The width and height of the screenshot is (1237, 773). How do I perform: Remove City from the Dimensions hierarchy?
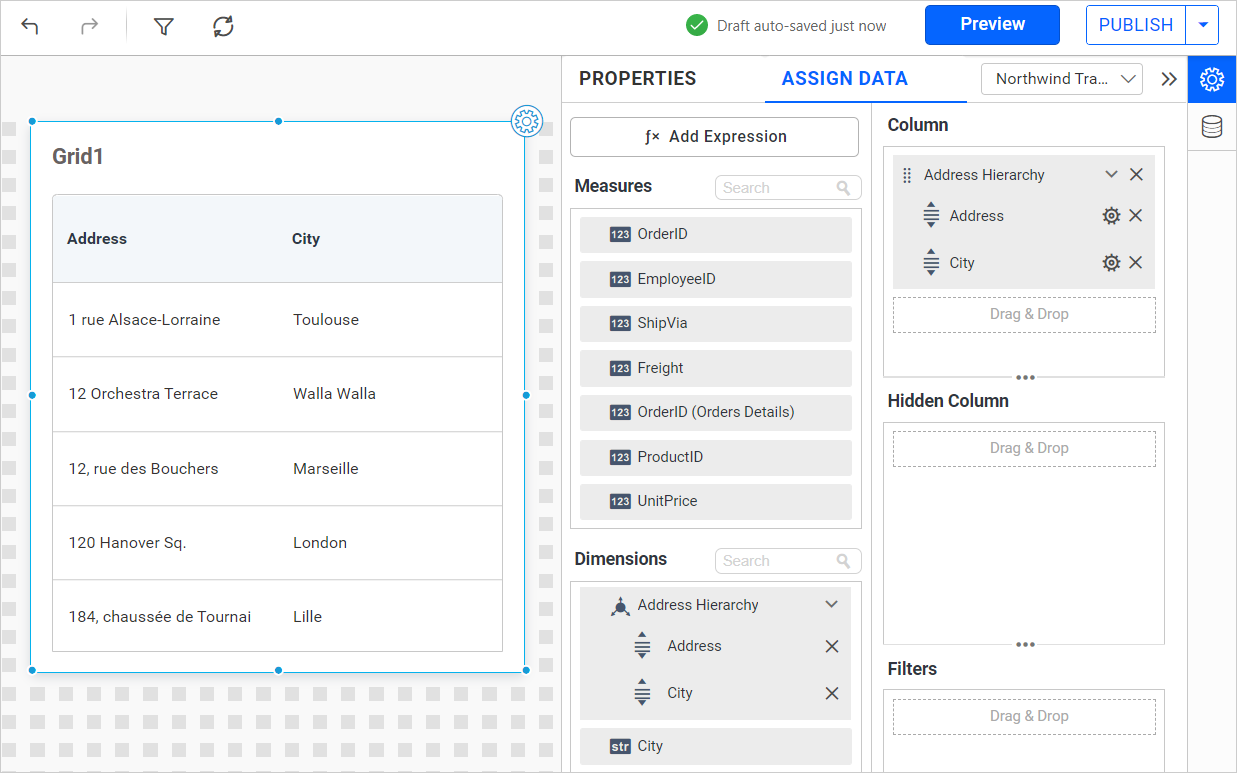click(831, 694)
